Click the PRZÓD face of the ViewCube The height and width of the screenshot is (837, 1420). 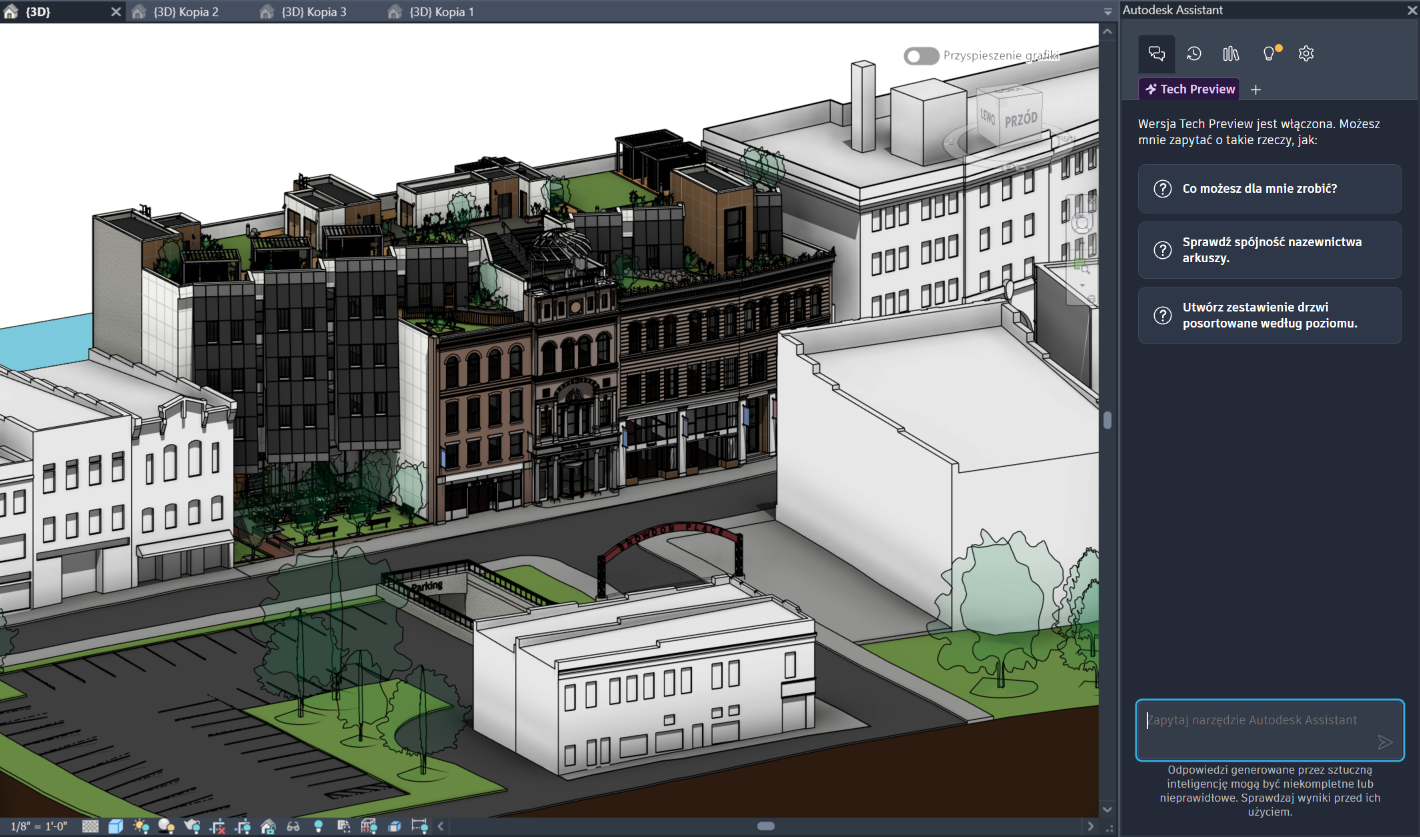pyautogui.click(x=1022, y=118)
